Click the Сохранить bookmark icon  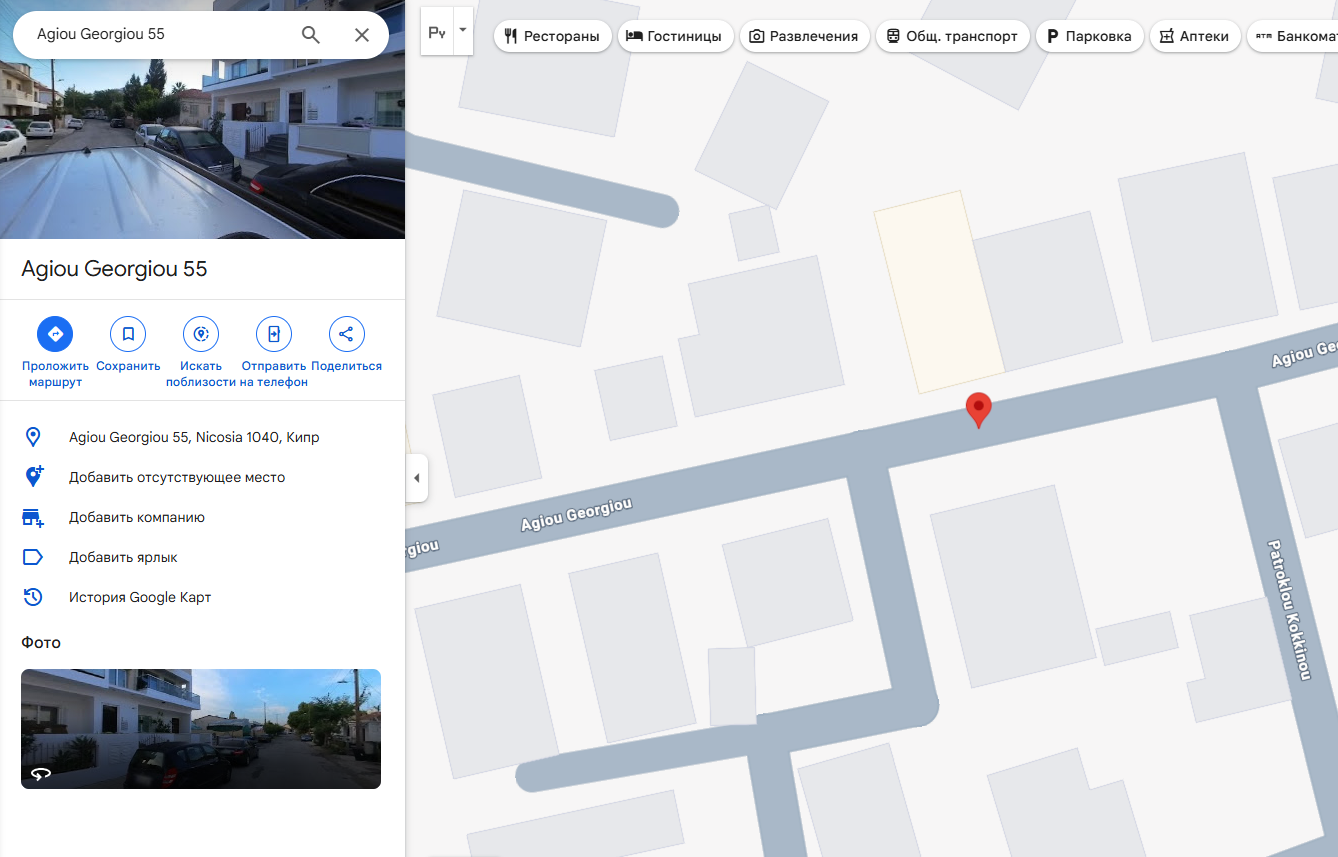click(x=128, y=334)
